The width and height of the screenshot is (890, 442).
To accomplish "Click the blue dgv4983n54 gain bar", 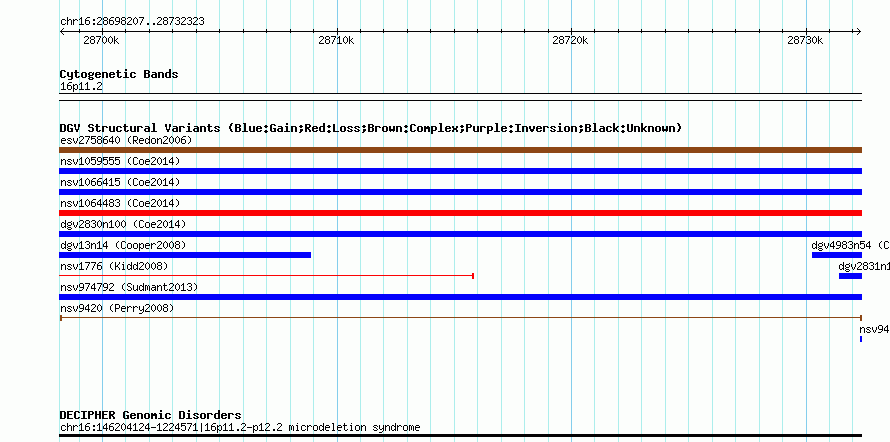I will point(837,255).
